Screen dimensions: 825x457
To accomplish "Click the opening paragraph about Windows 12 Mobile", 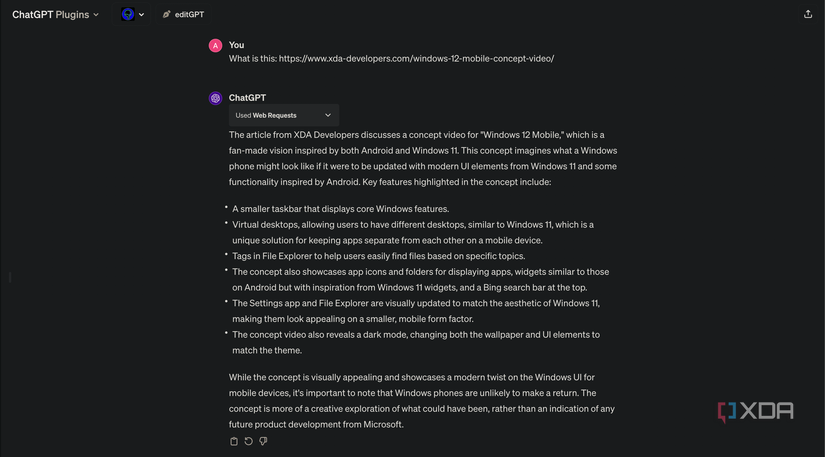I will 416,158.
